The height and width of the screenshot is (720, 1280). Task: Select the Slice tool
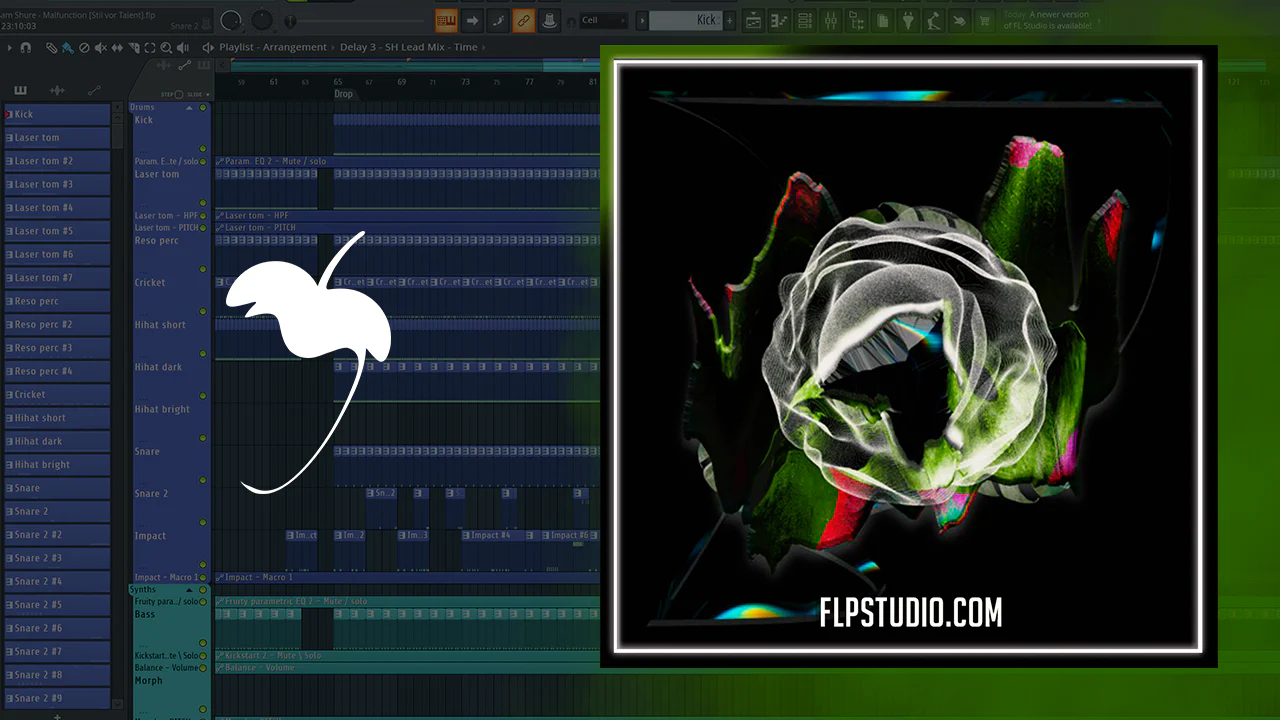[135, 47]
